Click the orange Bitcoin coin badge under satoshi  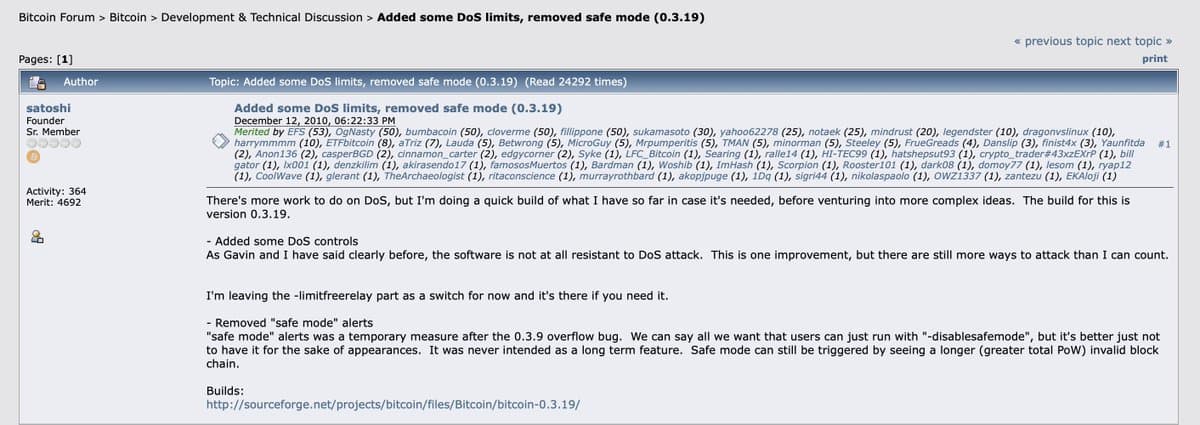(32, 157)
